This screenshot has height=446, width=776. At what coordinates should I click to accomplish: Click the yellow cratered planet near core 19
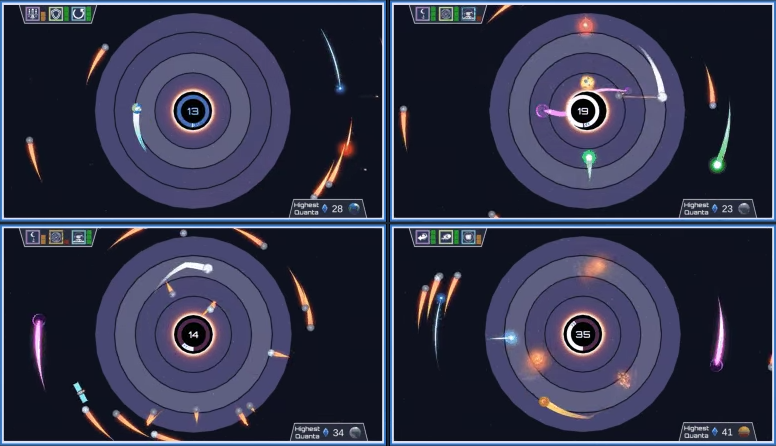[x=587, y=82]
